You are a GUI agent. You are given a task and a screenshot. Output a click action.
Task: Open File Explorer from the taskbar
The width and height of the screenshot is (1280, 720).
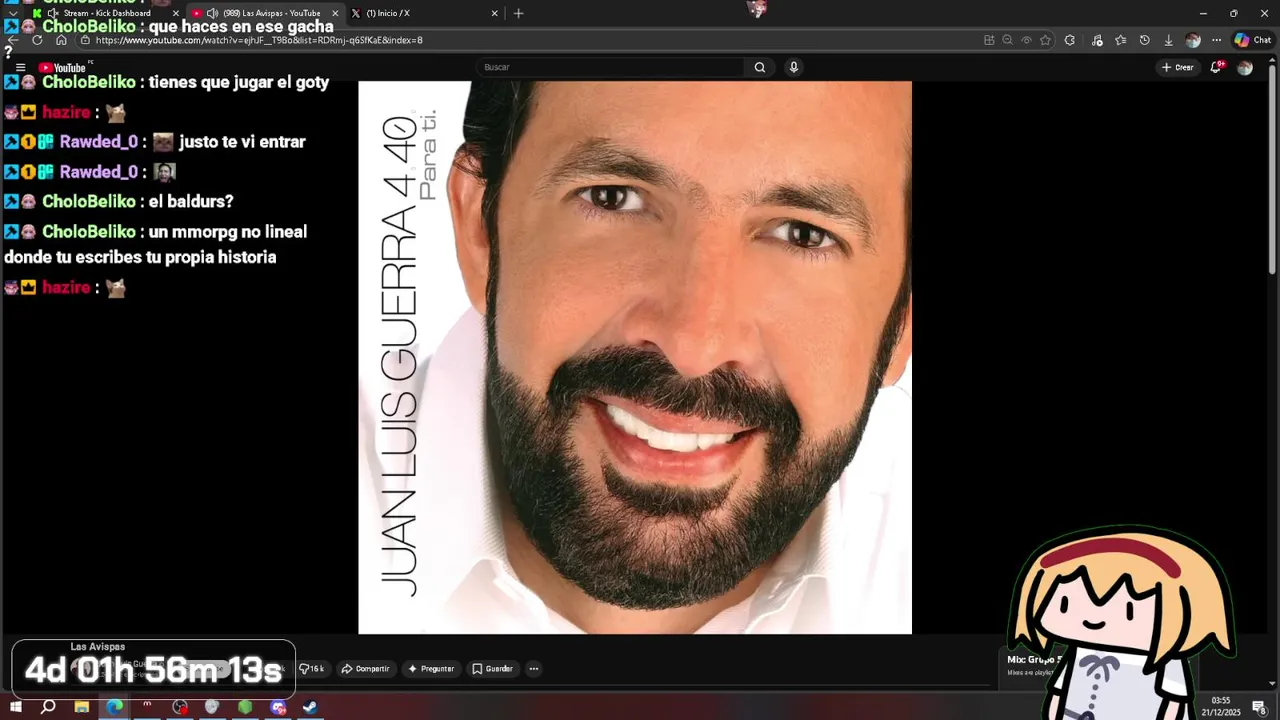pos(82,707)
